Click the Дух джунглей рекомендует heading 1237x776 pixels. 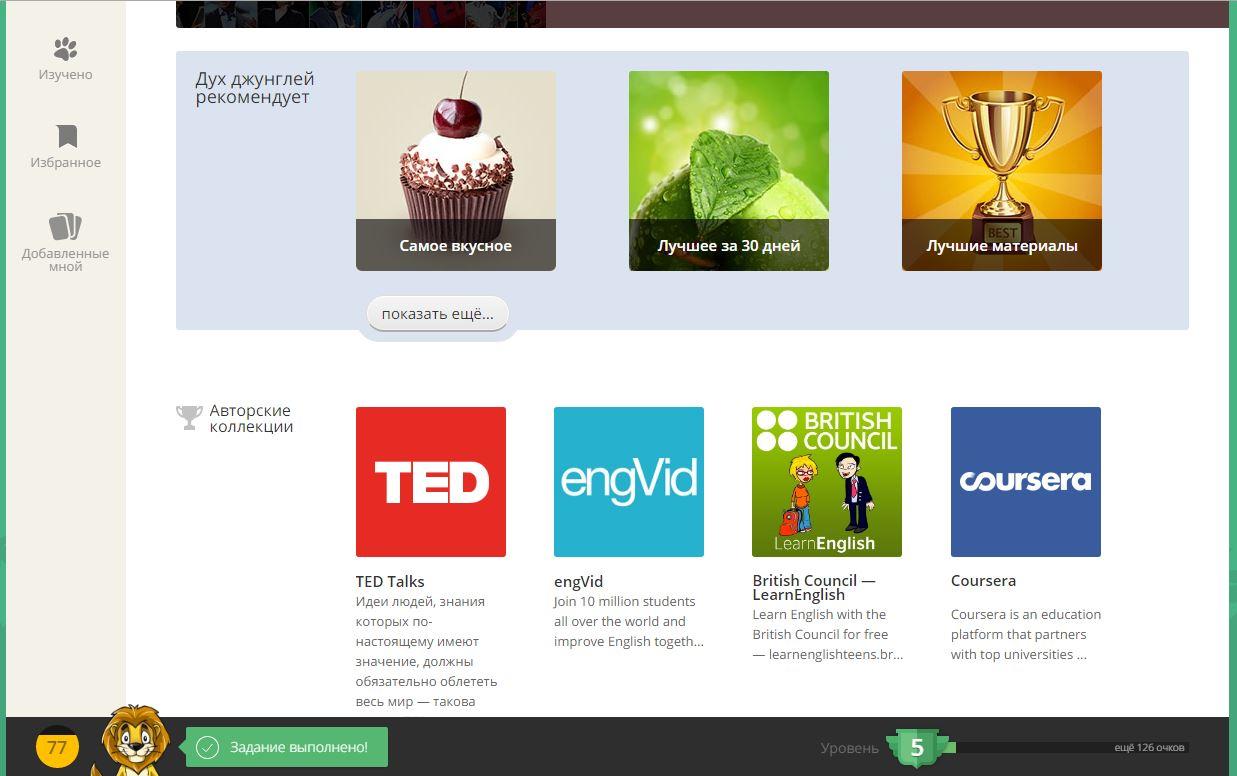coord(254,88)
